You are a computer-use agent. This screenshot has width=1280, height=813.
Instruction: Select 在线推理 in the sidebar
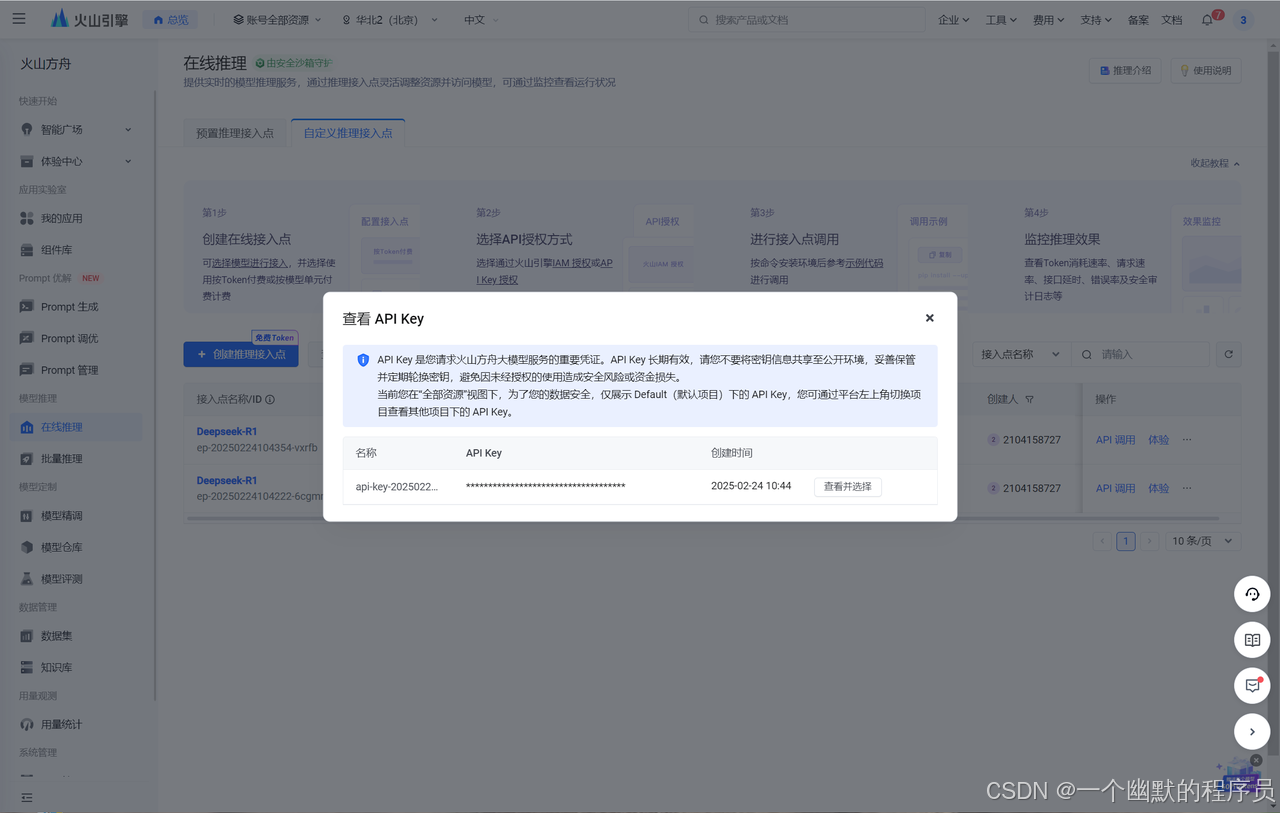pyautogui.click(x=77, y=427)
